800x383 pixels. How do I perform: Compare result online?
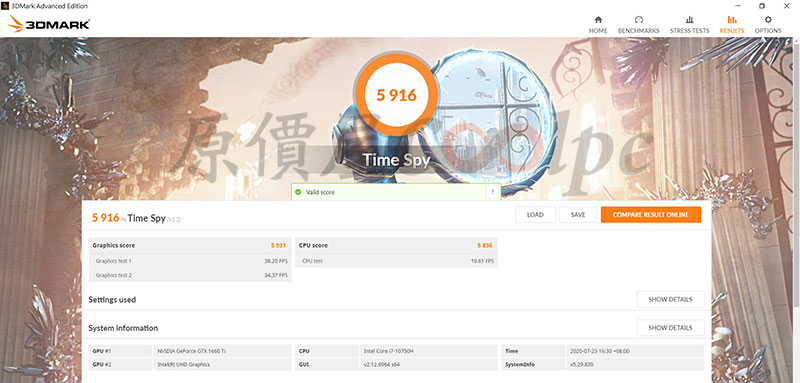click(651, 215)
